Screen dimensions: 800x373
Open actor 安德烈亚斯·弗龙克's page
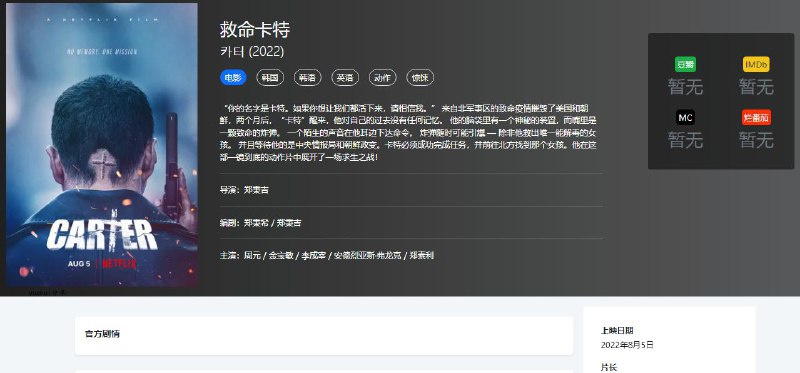367,256
